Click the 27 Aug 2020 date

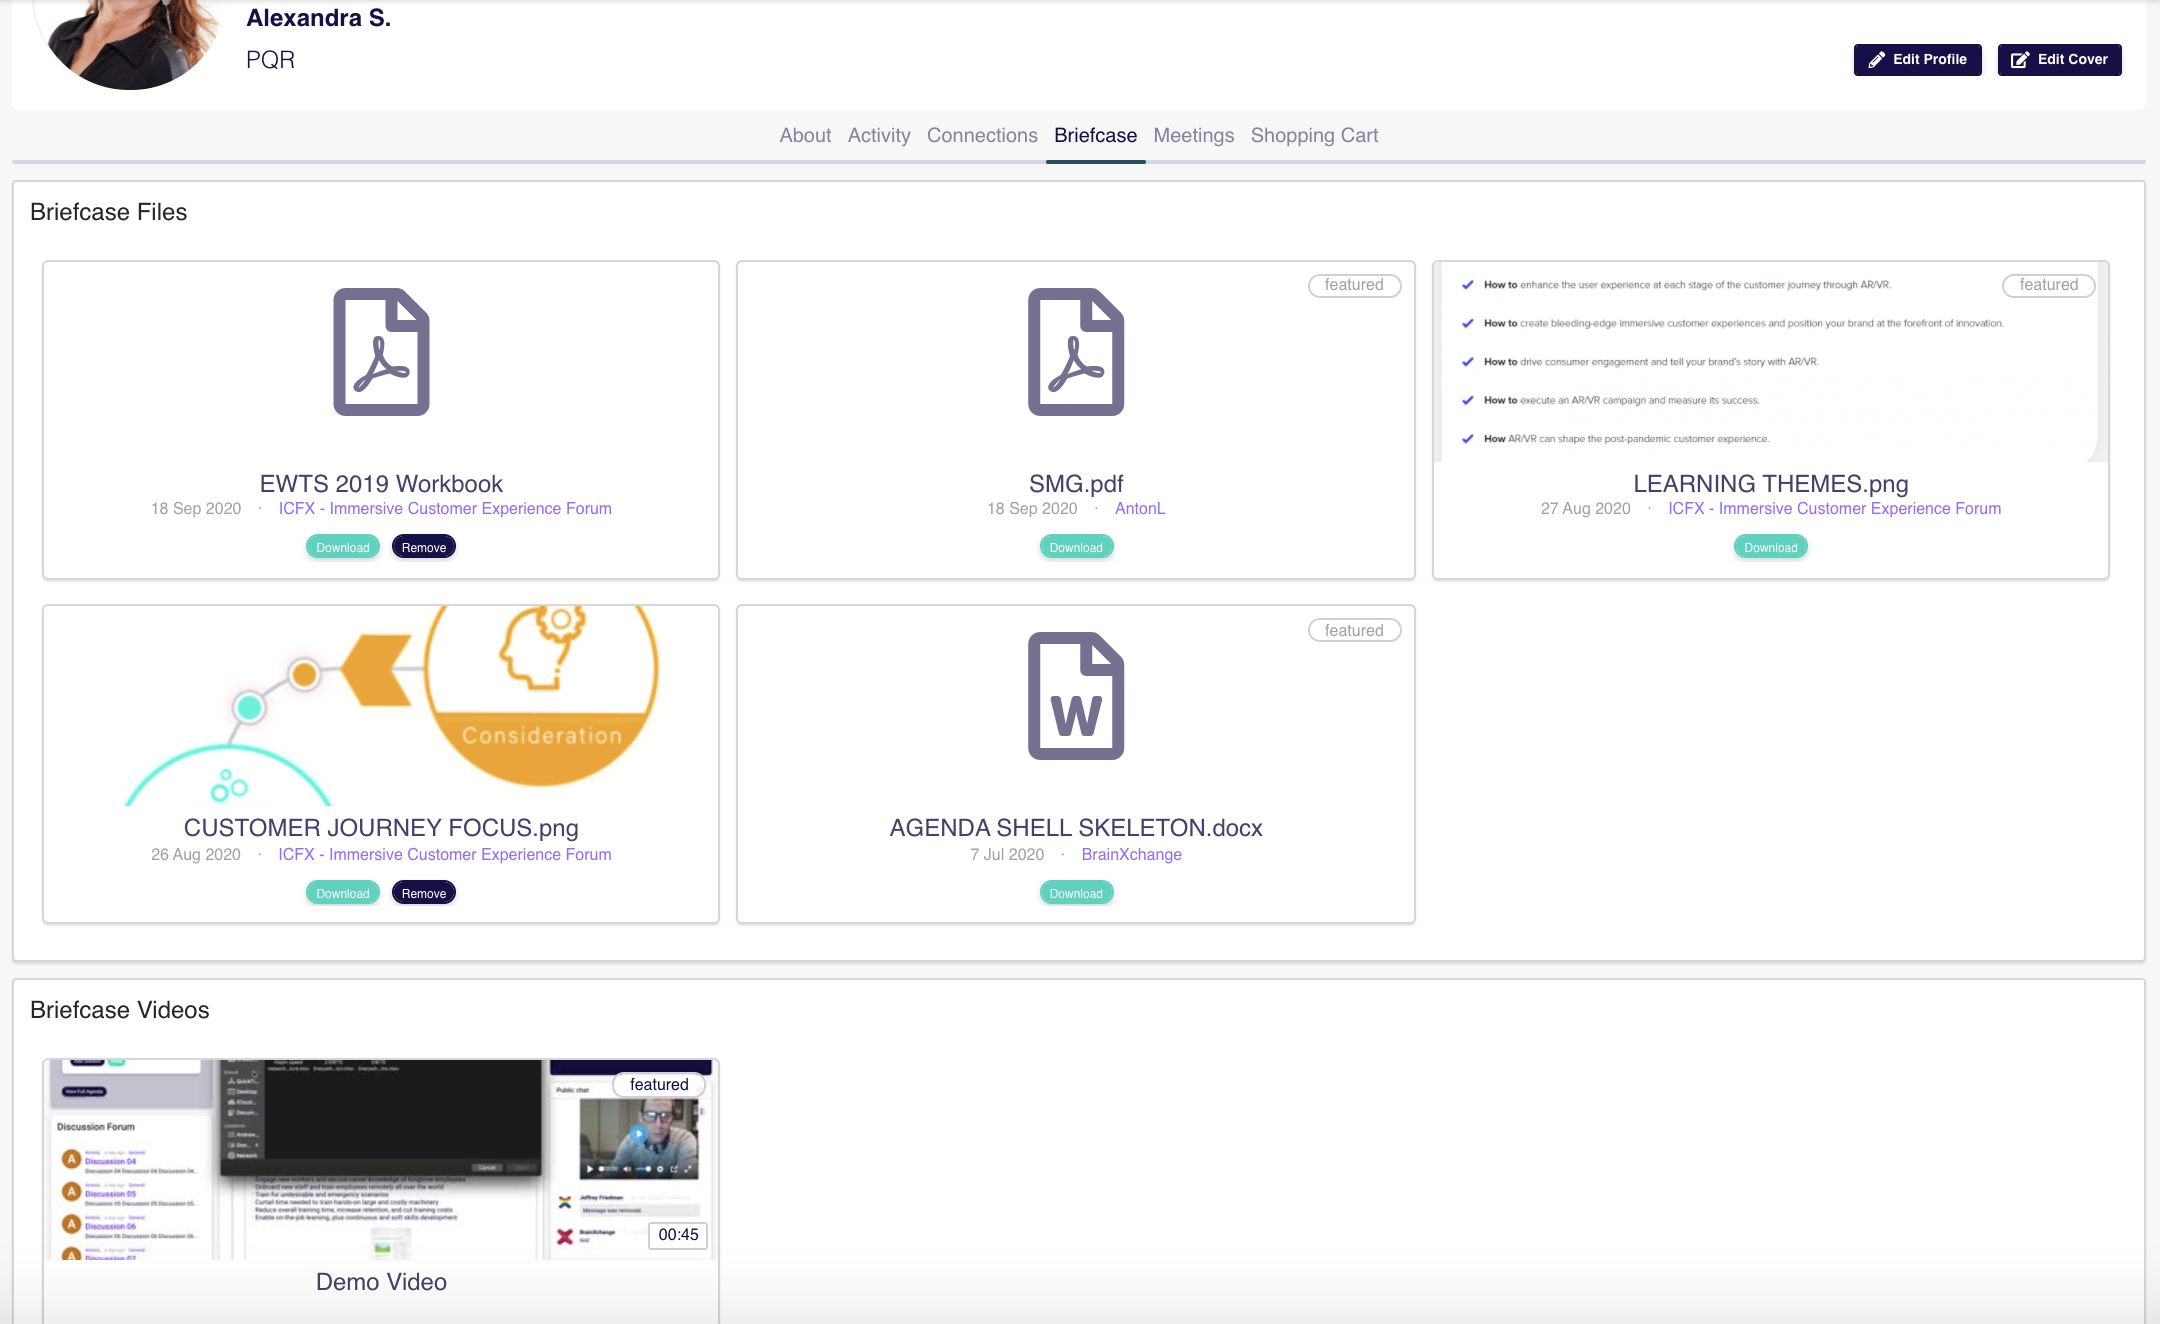coord(1585,509)
